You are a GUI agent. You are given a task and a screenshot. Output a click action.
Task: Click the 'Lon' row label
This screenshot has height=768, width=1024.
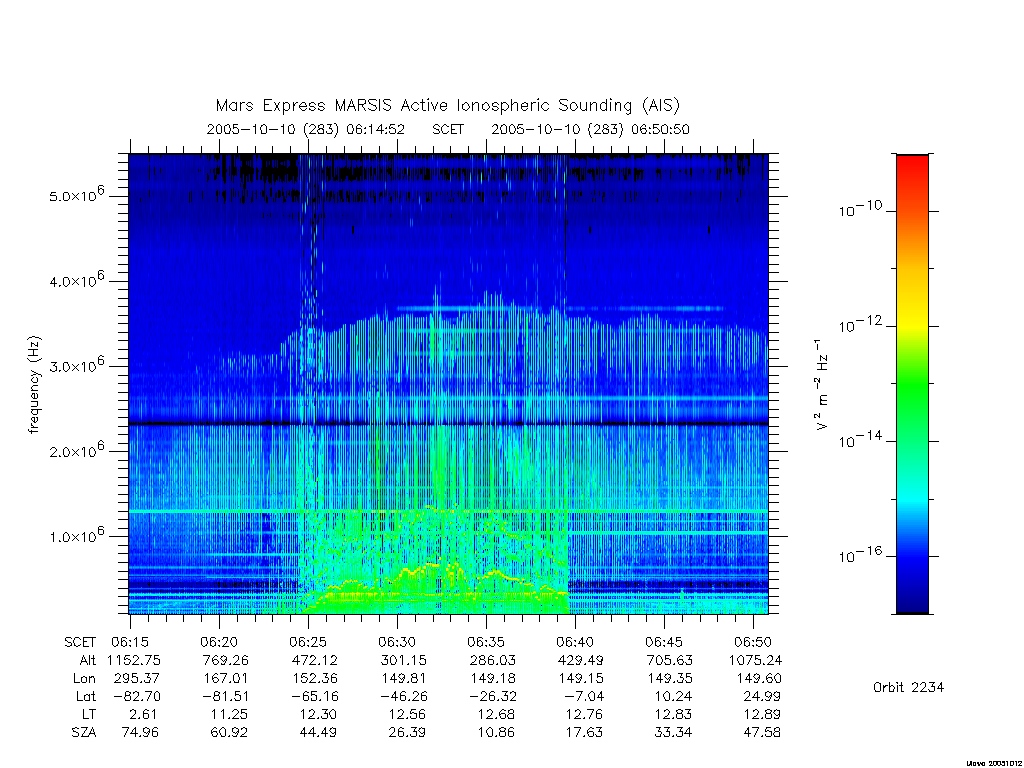[84, 679]
